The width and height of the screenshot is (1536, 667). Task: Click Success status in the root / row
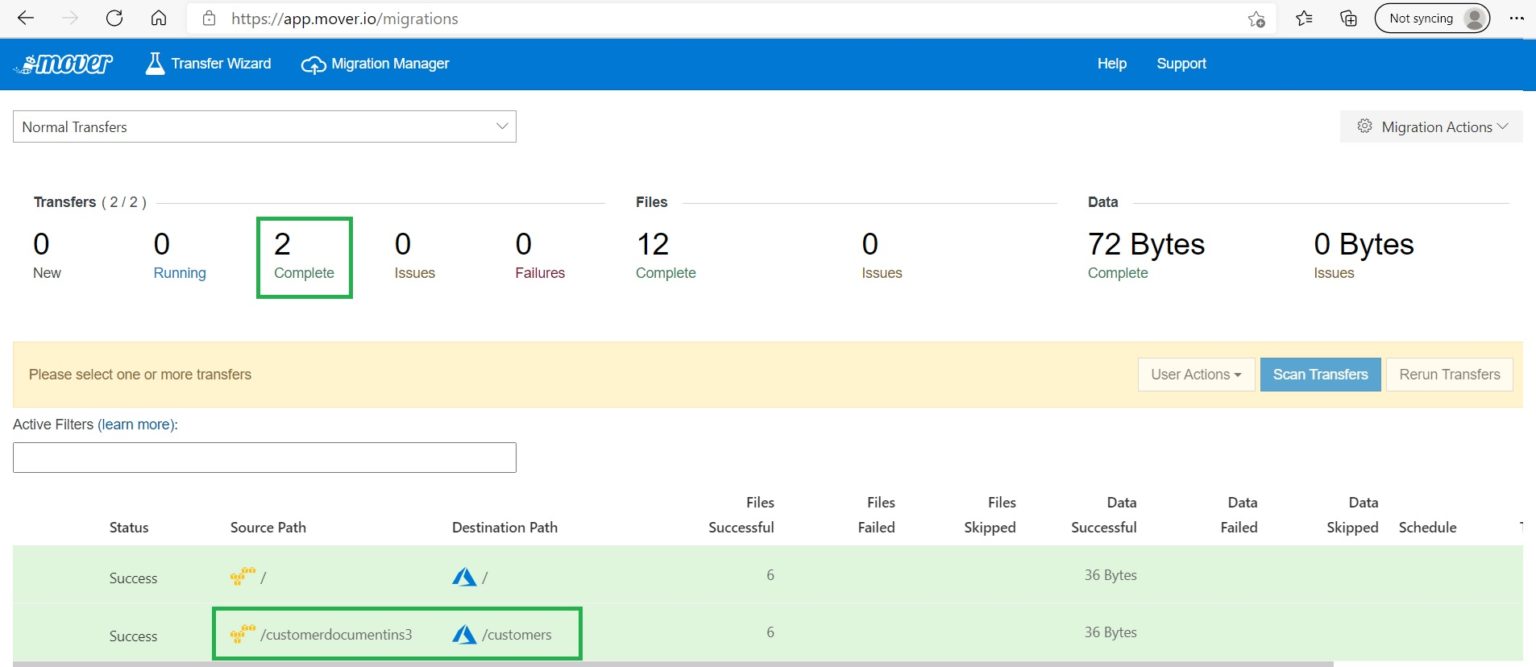pos(133,578)
